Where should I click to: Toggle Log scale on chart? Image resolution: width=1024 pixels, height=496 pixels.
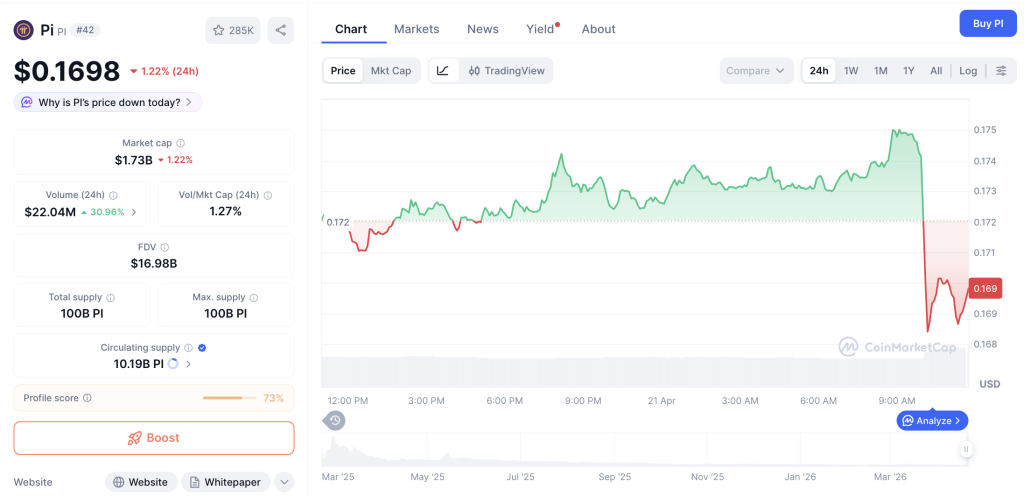[x=968, y=71]
